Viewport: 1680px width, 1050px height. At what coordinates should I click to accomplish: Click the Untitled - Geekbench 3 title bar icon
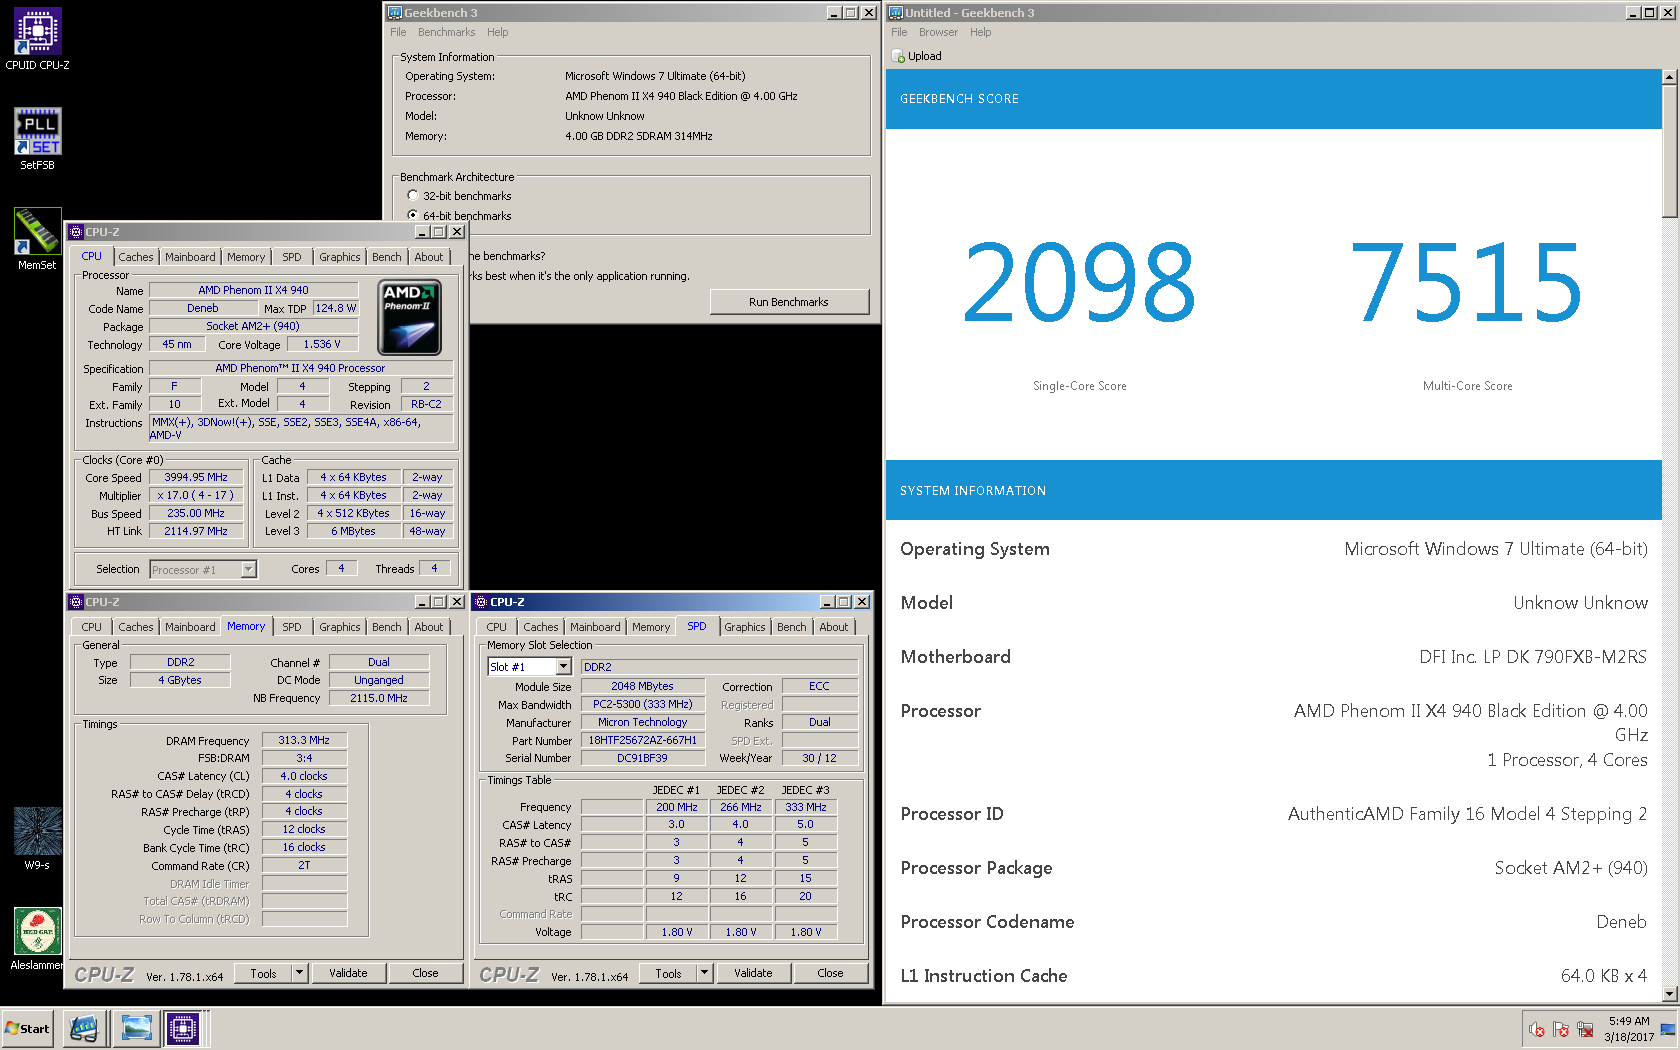896,13
